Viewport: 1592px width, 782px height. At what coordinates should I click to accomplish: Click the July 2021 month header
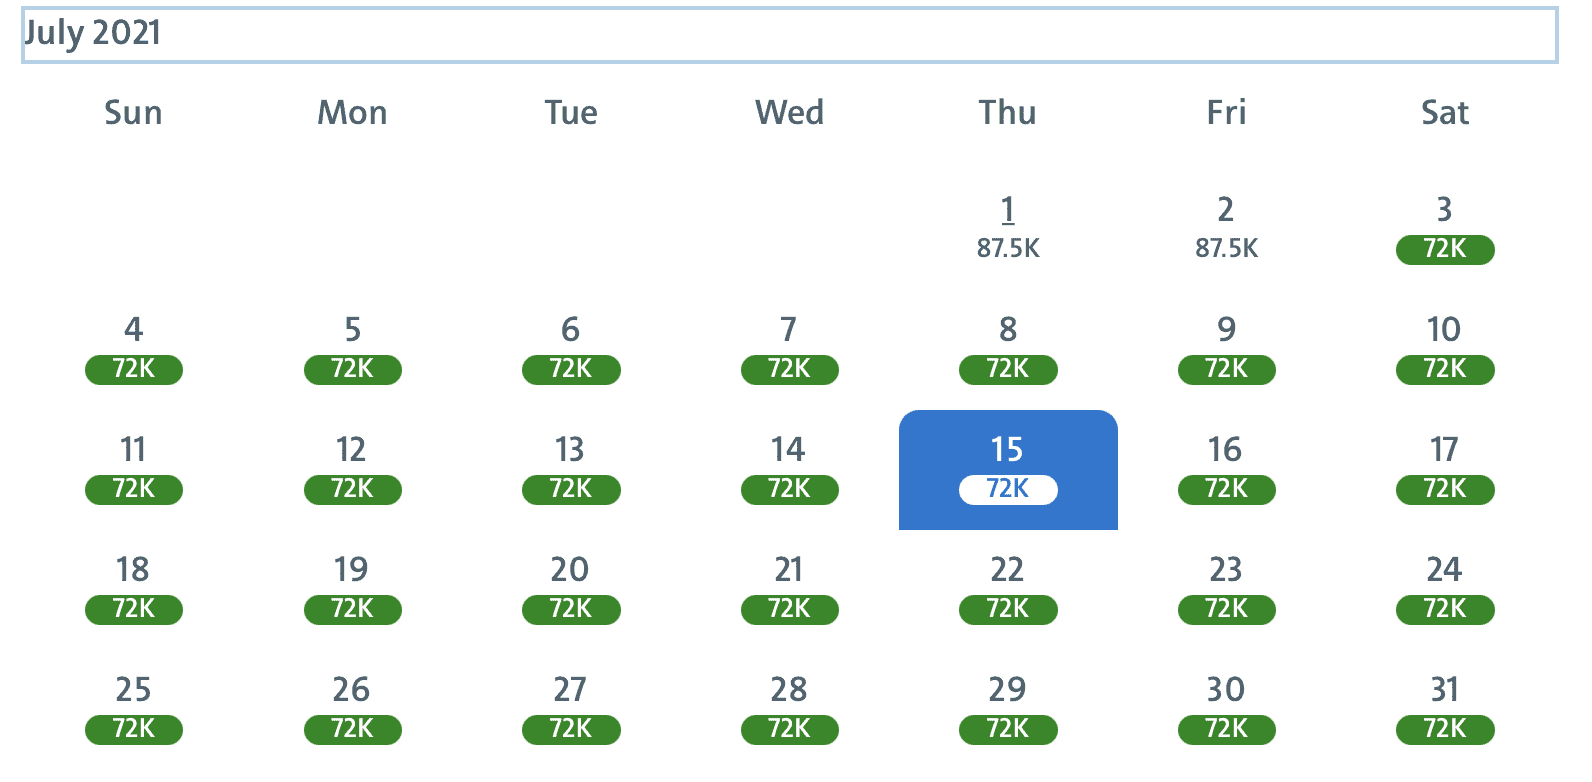pos(92,33)
